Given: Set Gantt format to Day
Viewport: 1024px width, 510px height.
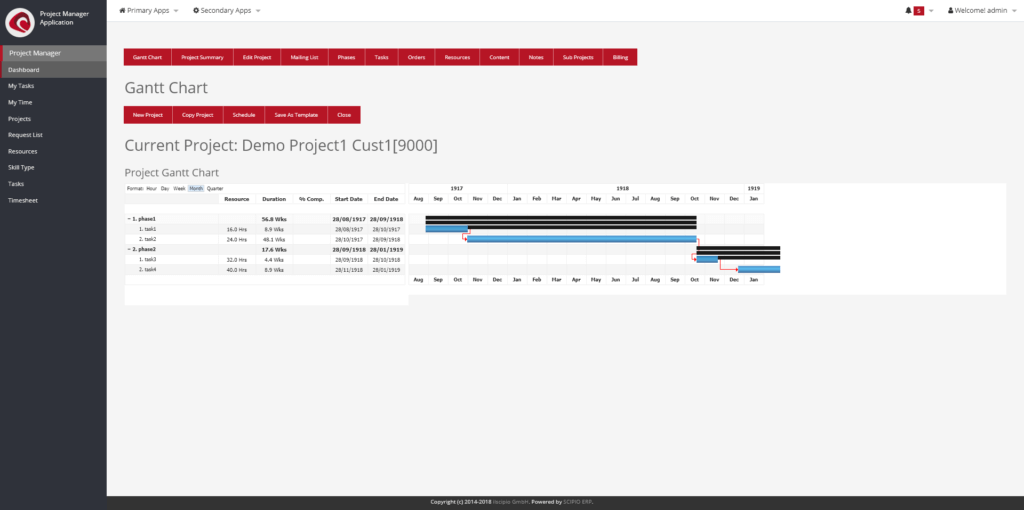Looking at the screenshot, I should (165, 188).
